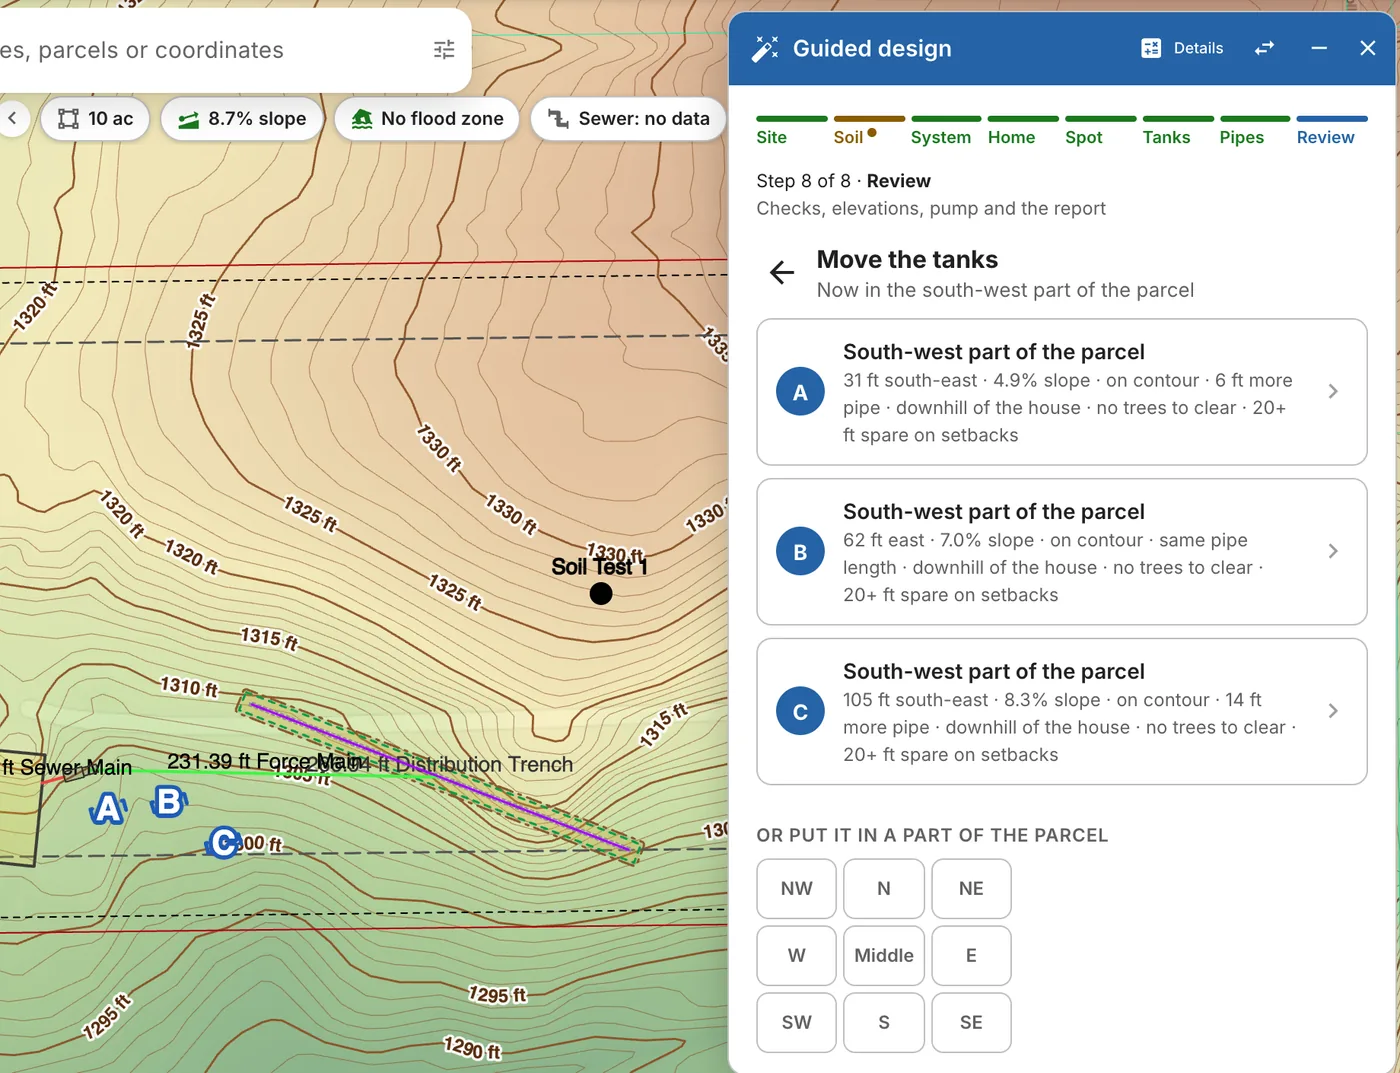This screenshot has height=1073, width=1400.
Task: Expand option B chevron arrow
Action: tap(1333, 551)
